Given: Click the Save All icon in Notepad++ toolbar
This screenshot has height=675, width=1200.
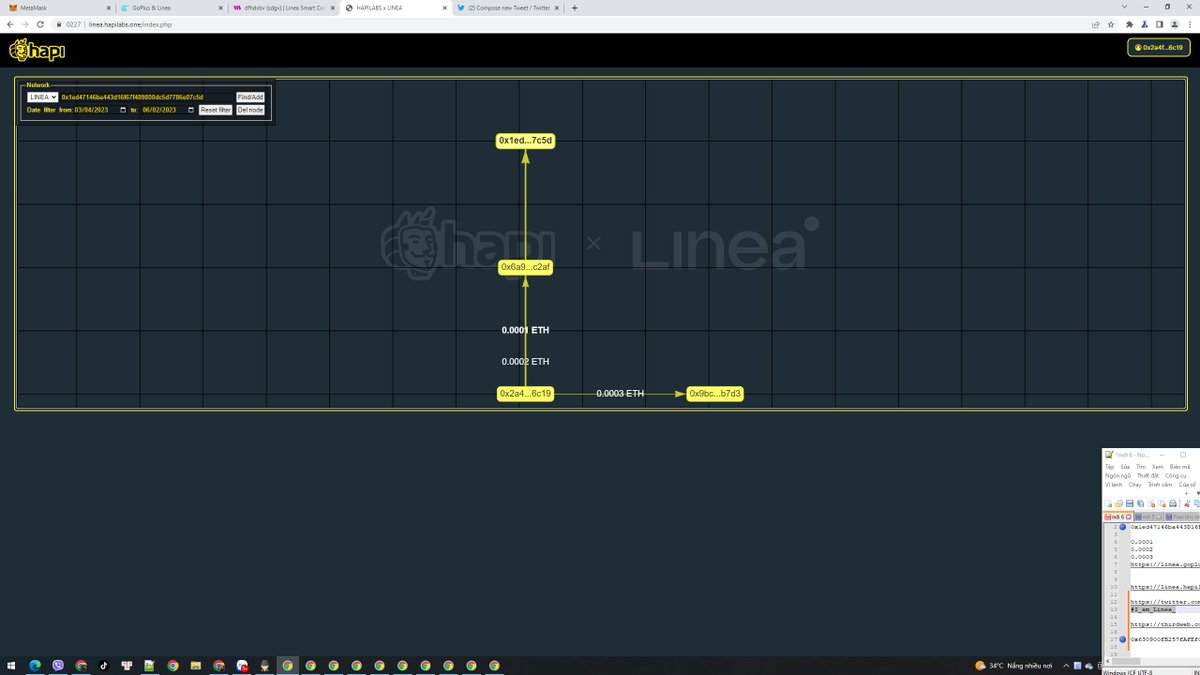Looking at the screenshot, I should pyautogui.click(x=1140, y=504).
